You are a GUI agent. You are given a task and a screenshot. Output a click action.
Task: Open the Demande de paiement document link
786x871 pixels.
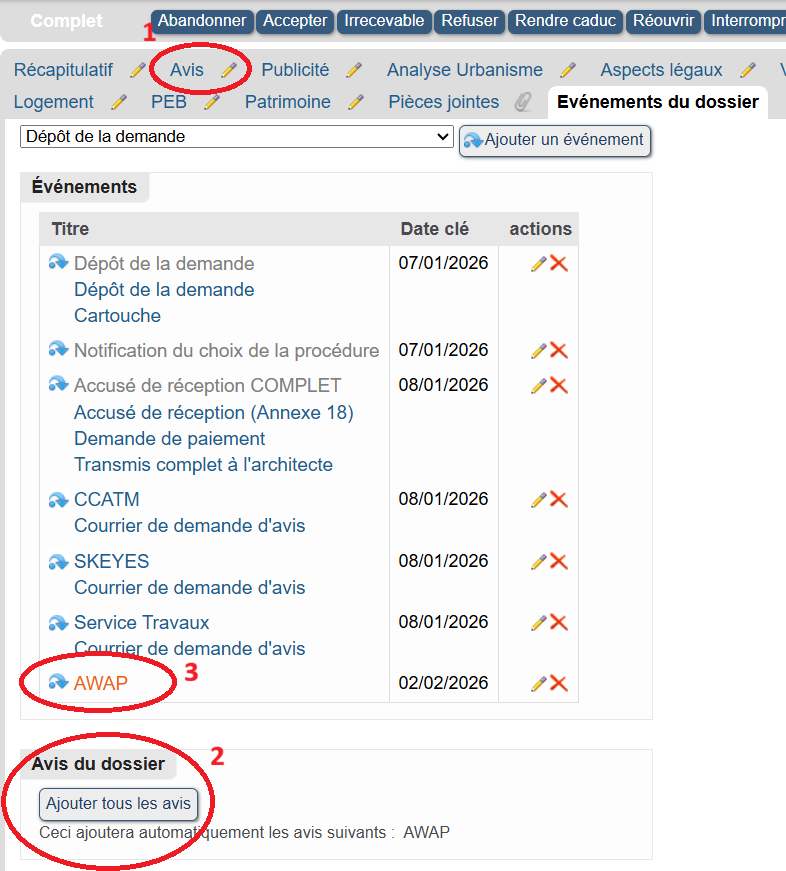click(170, 438)
